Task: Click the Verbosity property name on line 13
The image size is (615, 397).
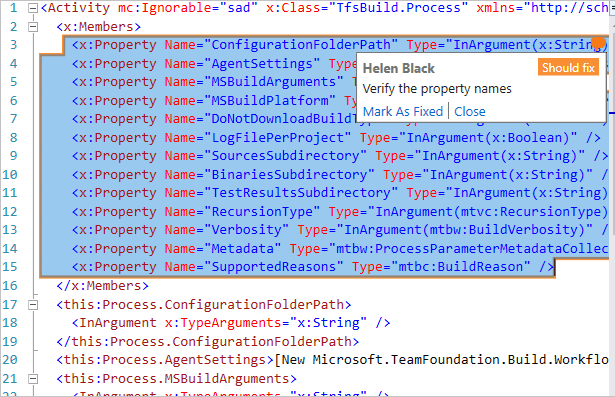Action: point(246,230)
